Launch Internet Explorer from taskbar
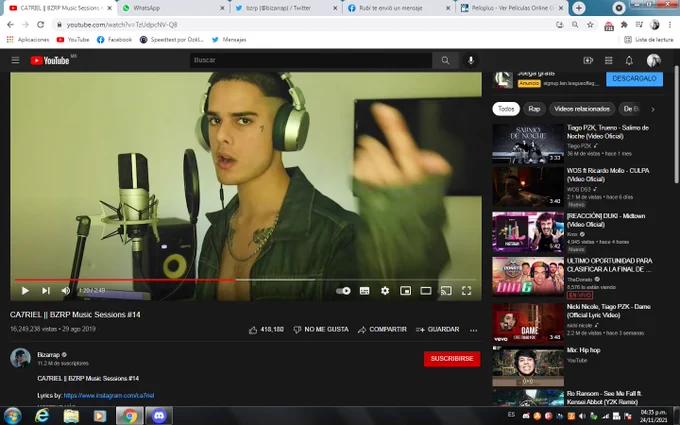This screenshot has height=425, width=680. click(x=42, y=416)
